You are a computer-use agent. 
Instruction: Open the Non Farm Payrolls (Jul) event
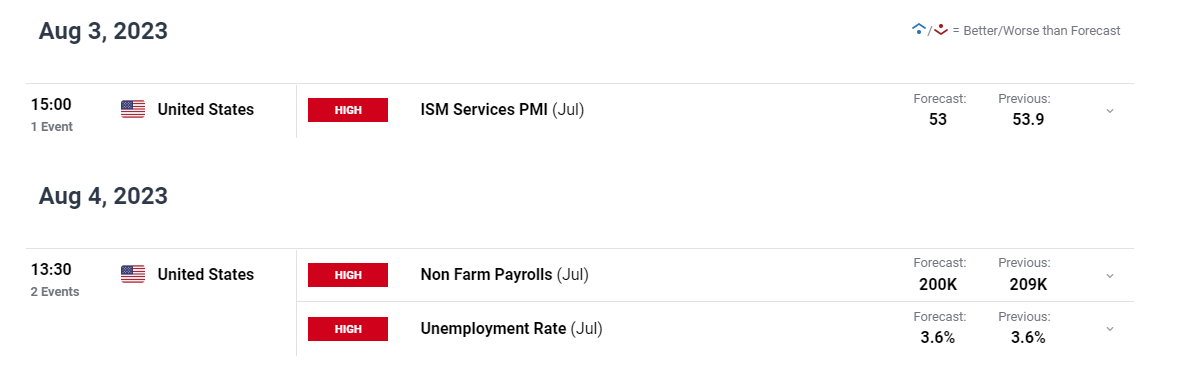tap(505, 275)
